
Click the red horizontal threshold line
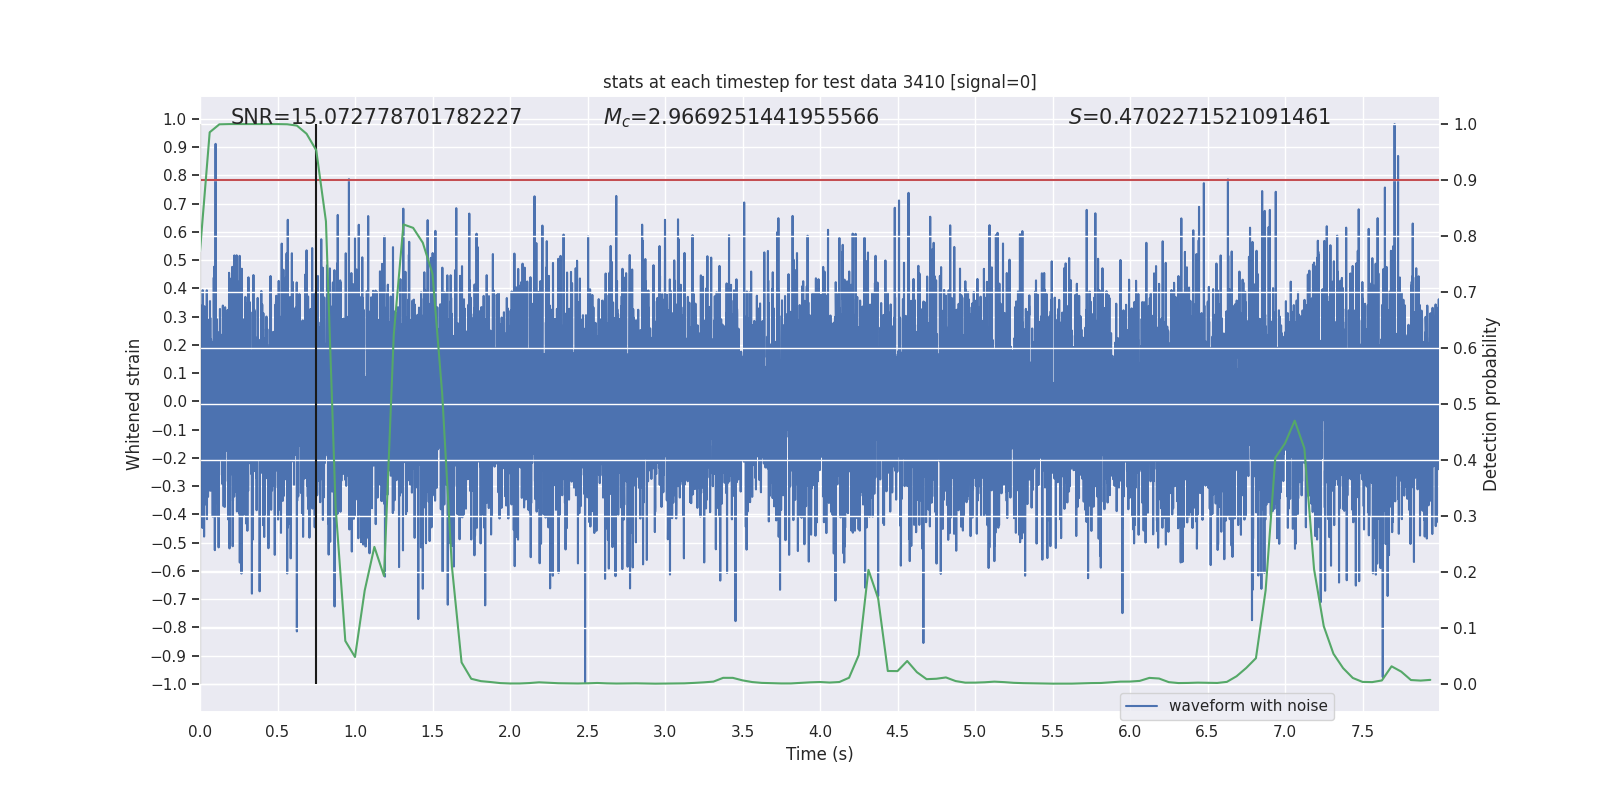tap(820, 180)
